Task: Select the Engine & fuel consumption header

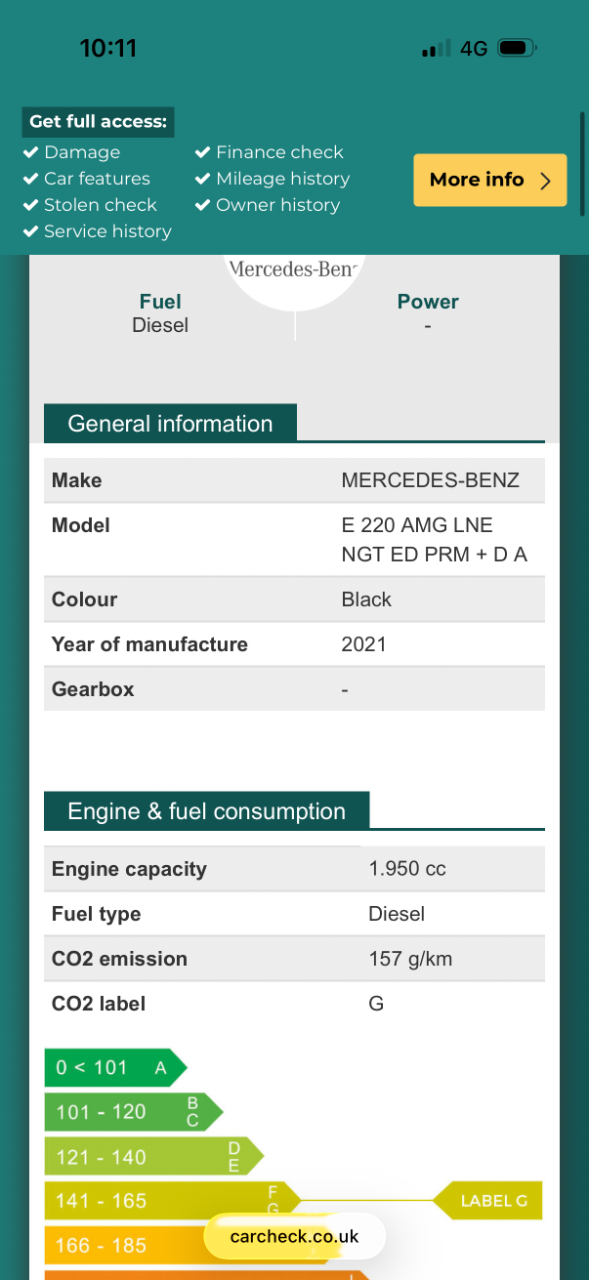Action: pyautogui.click(x=206, y=811)
